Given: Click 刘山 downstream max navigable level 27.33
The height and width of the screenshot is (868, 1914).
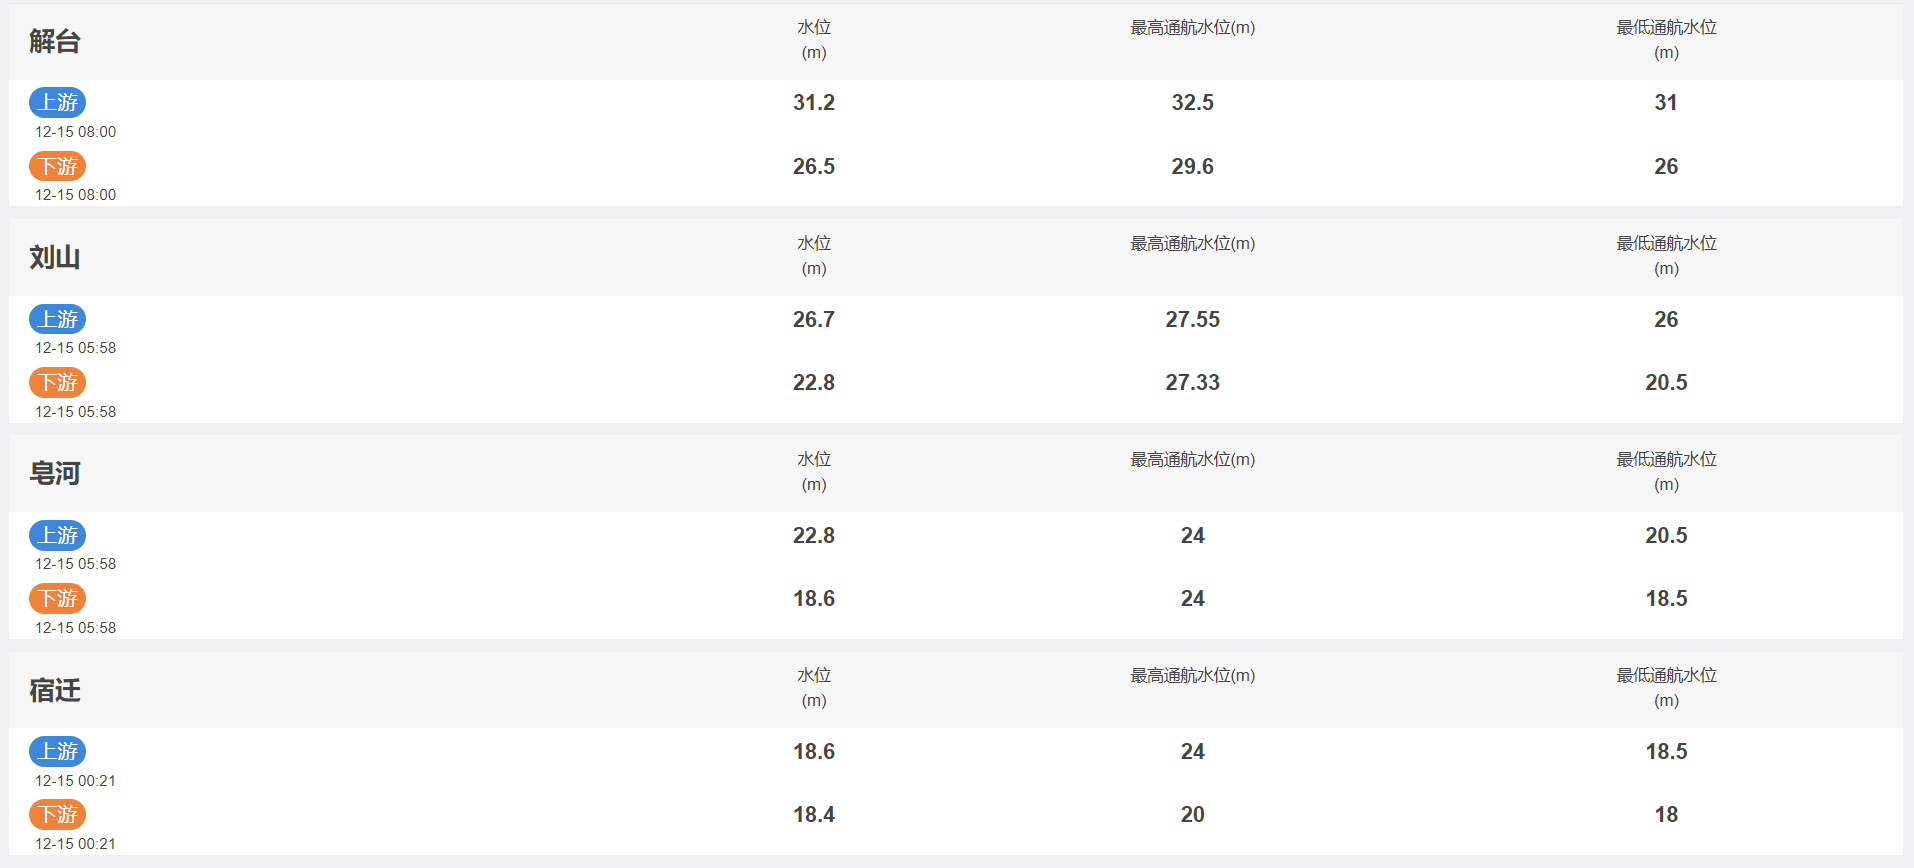Looking at the screenshot, I should pos(1193,382).
